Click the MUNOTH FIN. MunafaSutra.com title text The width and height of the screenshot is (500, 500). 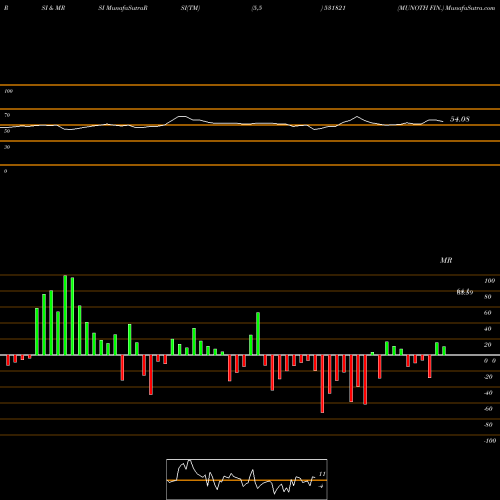pos(446,8)
